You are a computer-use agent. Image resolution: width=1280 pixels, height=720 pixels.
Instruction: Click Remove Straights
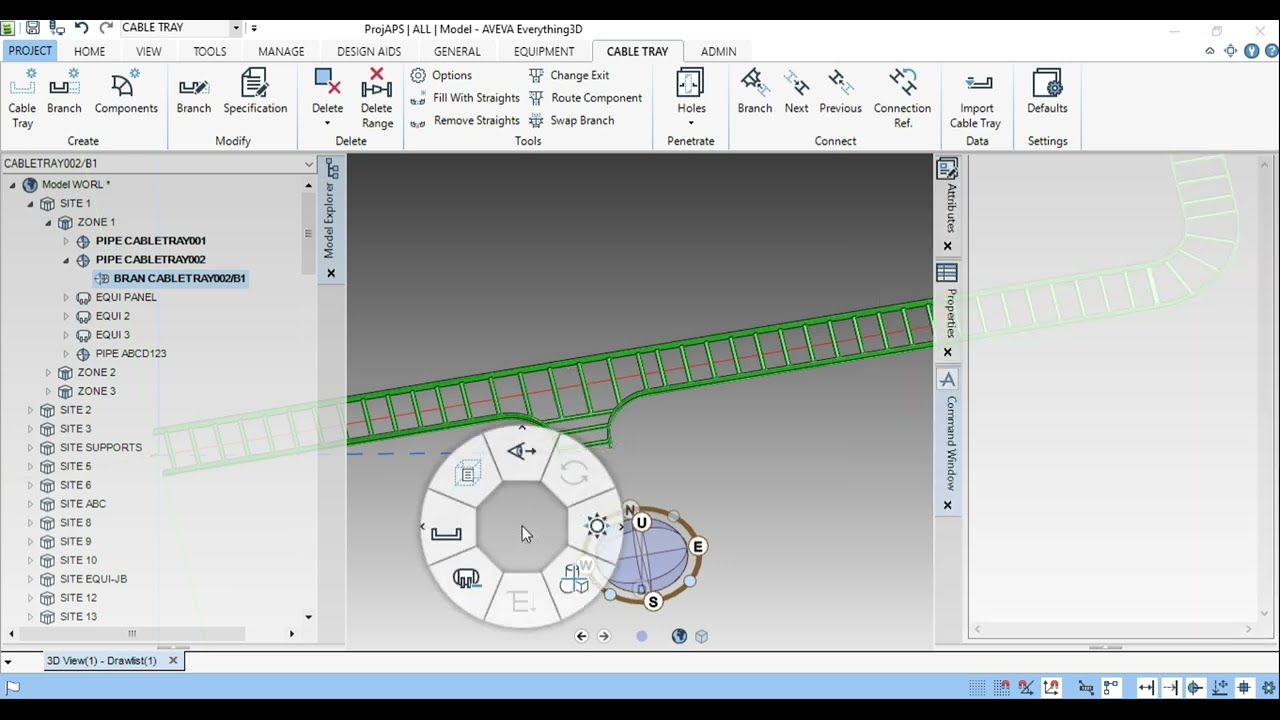click(465, 121)
